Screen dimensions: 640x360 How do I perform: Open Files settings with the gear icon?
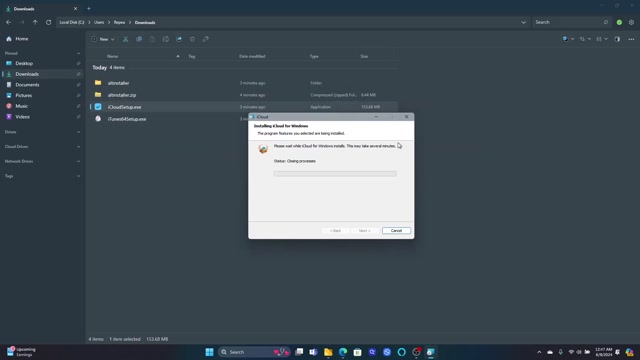point(631,22)
